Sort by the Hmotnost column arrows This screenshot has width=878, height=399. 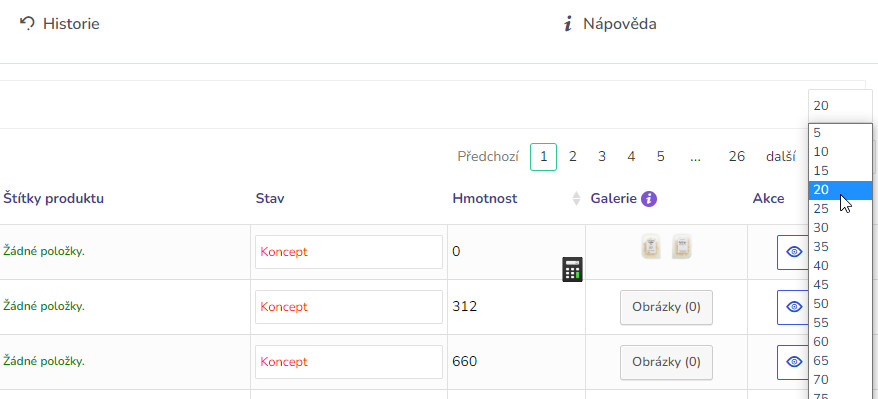576,198
